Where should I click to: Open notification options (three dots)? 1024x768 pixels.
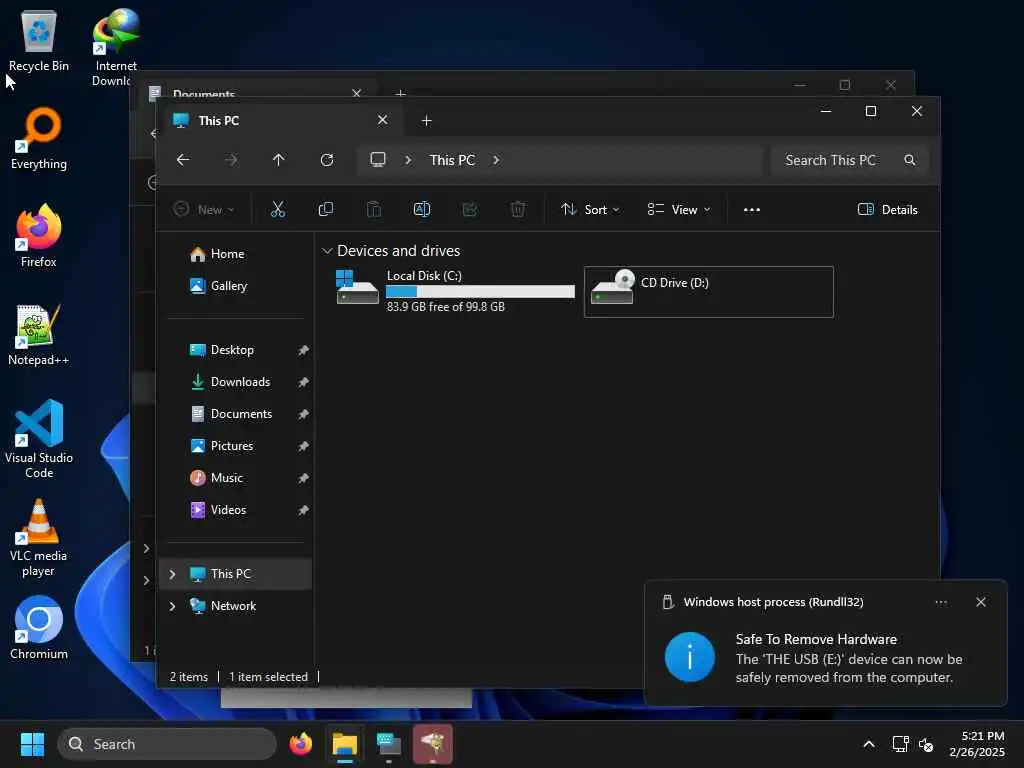point(941,601)
